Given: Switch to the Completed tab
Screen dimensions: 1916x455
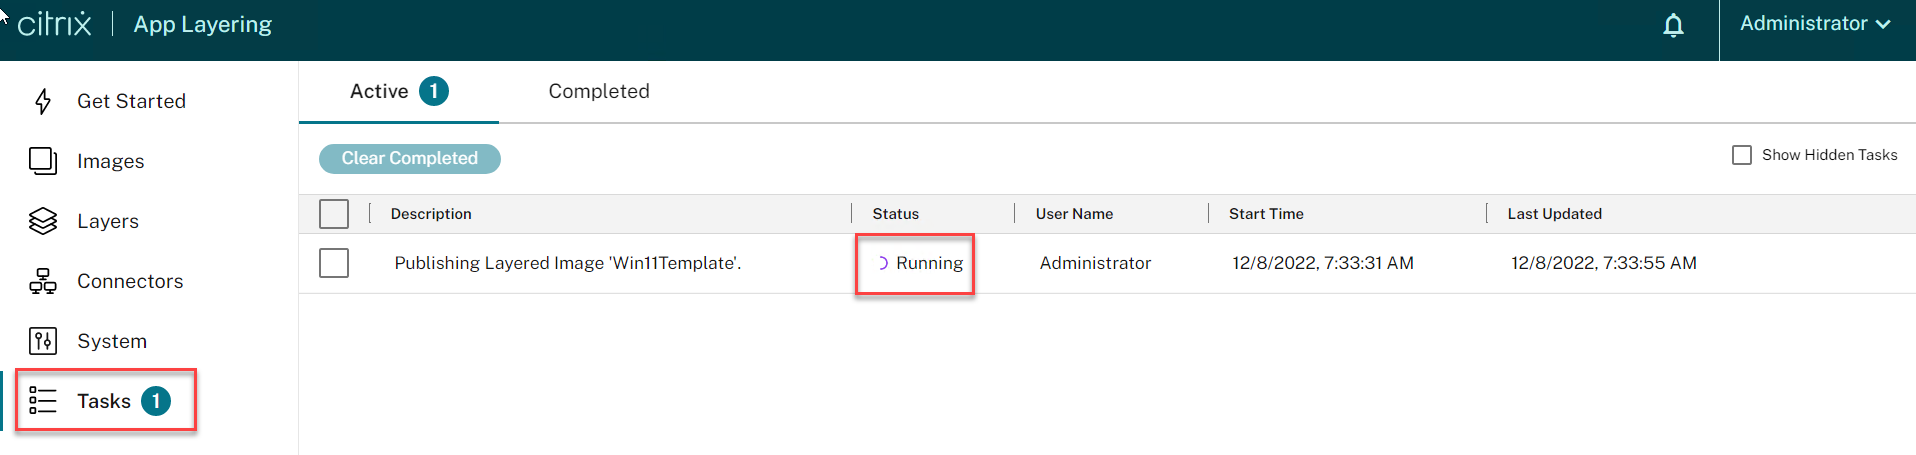Looking at the screenshot, I should tap(599, 91).
